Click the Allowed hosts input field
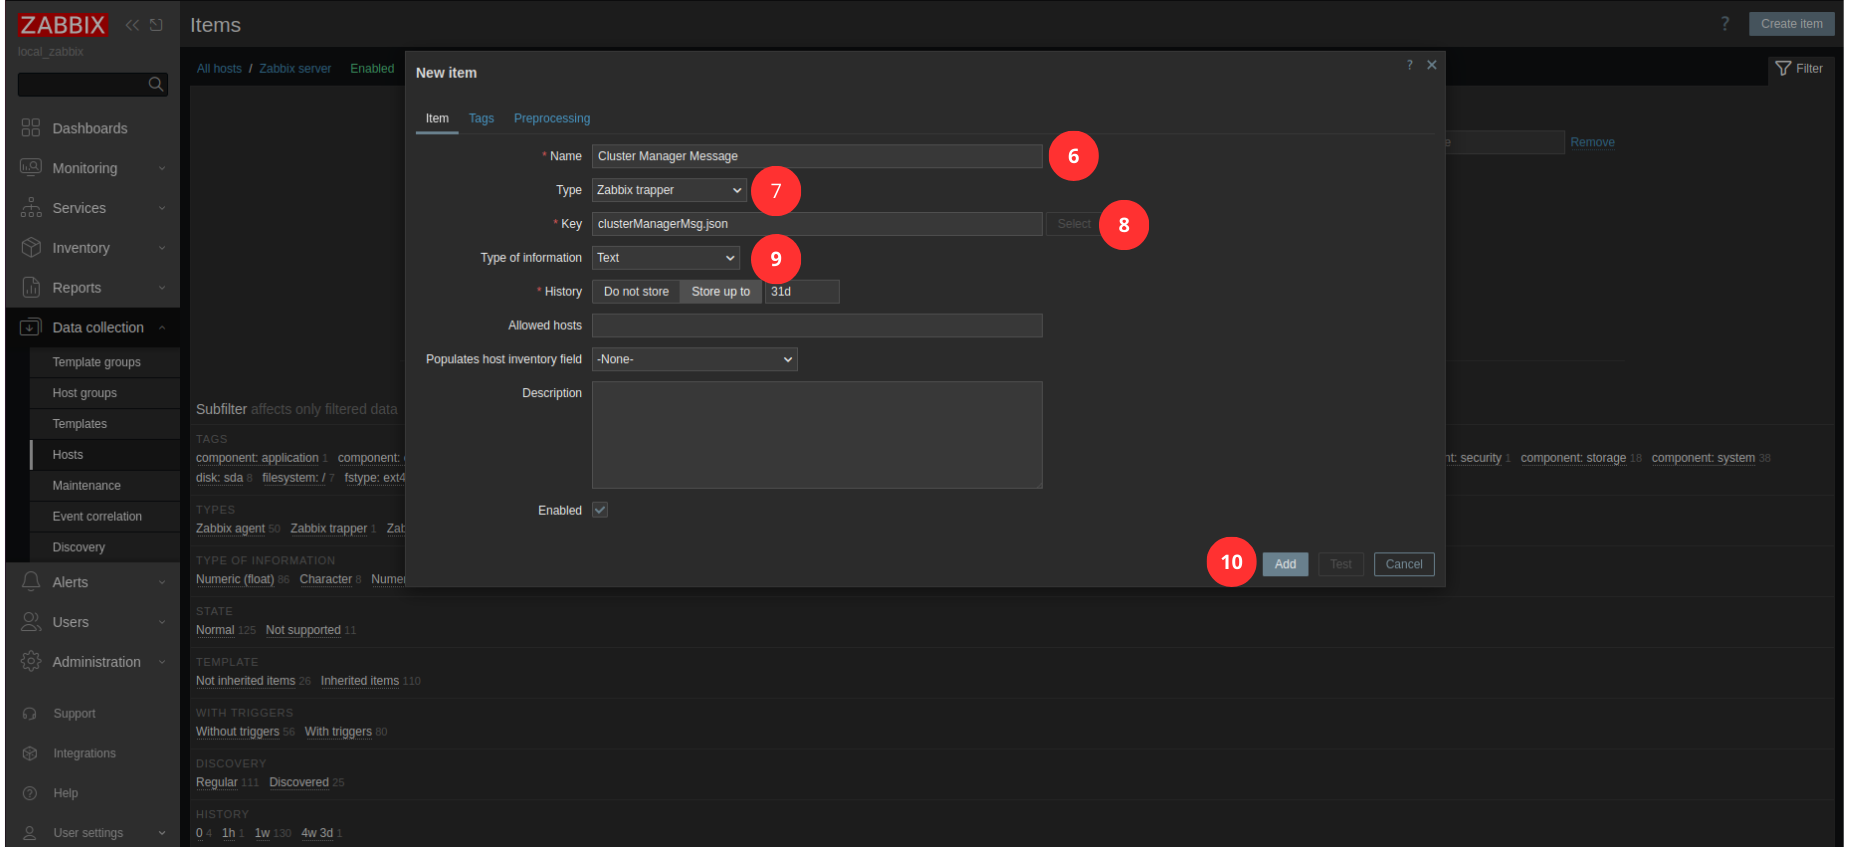The width and height of the screenshot is (1849, 847). click(817, 325)
